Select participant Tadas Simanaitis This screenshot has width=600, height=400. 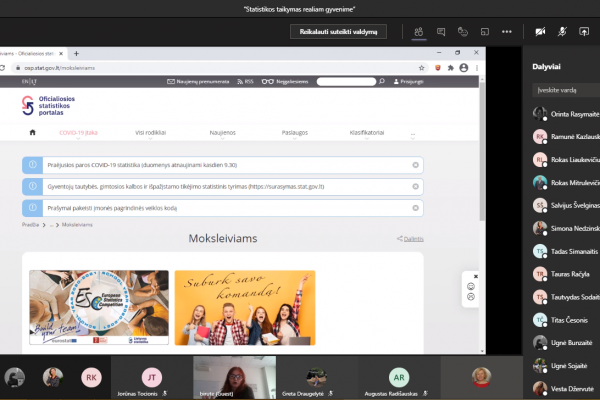tap(566, 251)
